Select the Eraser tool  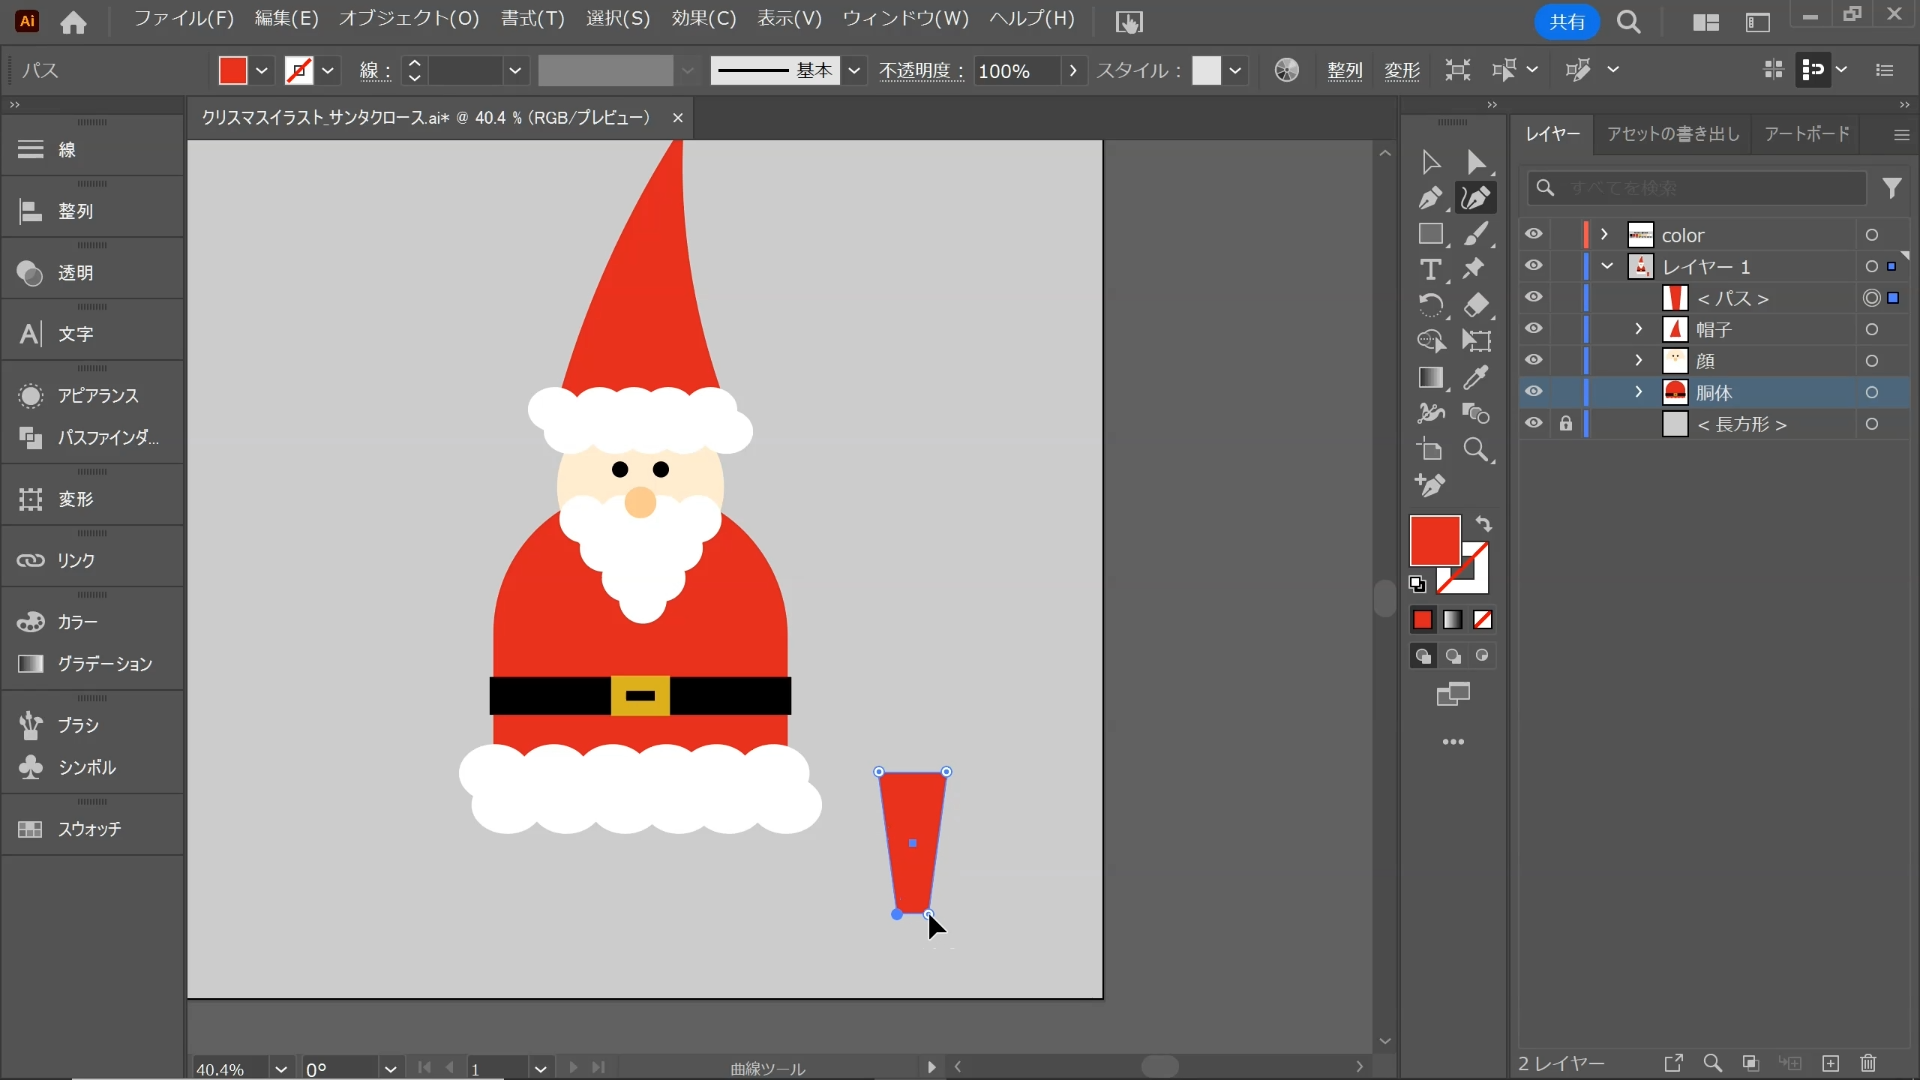[x=1476, y=305]
